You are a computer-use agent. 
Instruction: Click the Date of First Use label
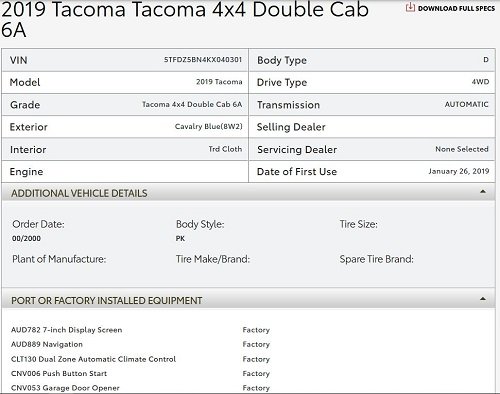(297, 172)
